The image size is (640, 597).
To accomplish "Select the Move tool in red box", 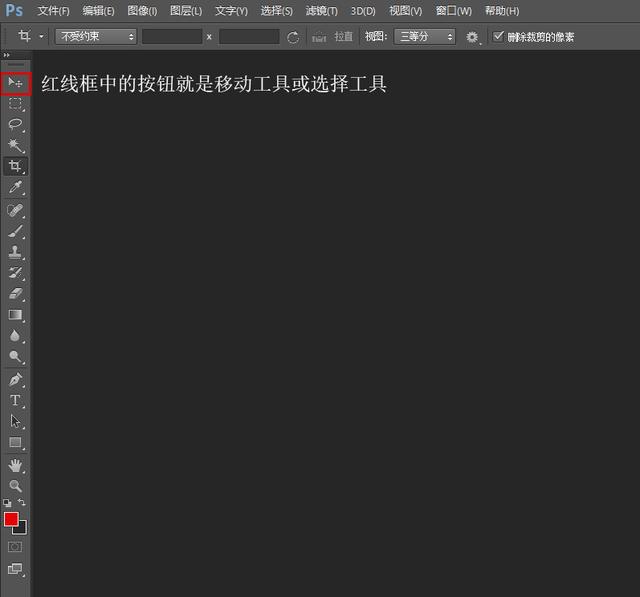I will (16, 83).
